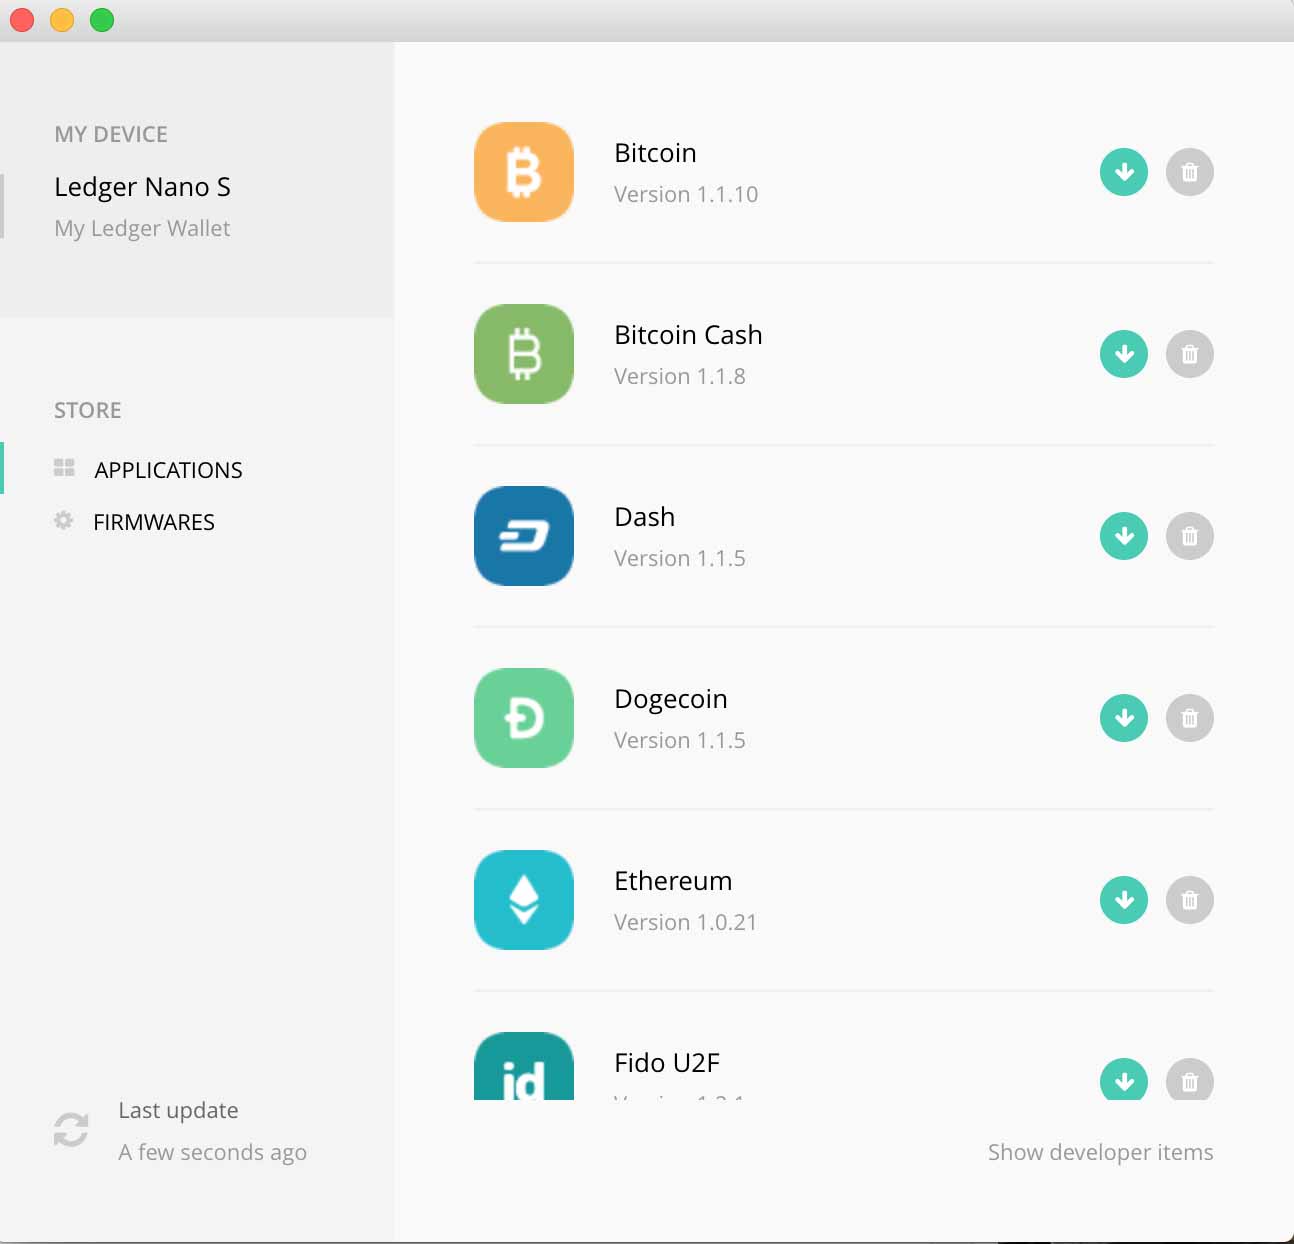This screenshot has width=1294, height=1244.
Task: Click the teal Ethereum app logo
Action: tap(524, 900)
